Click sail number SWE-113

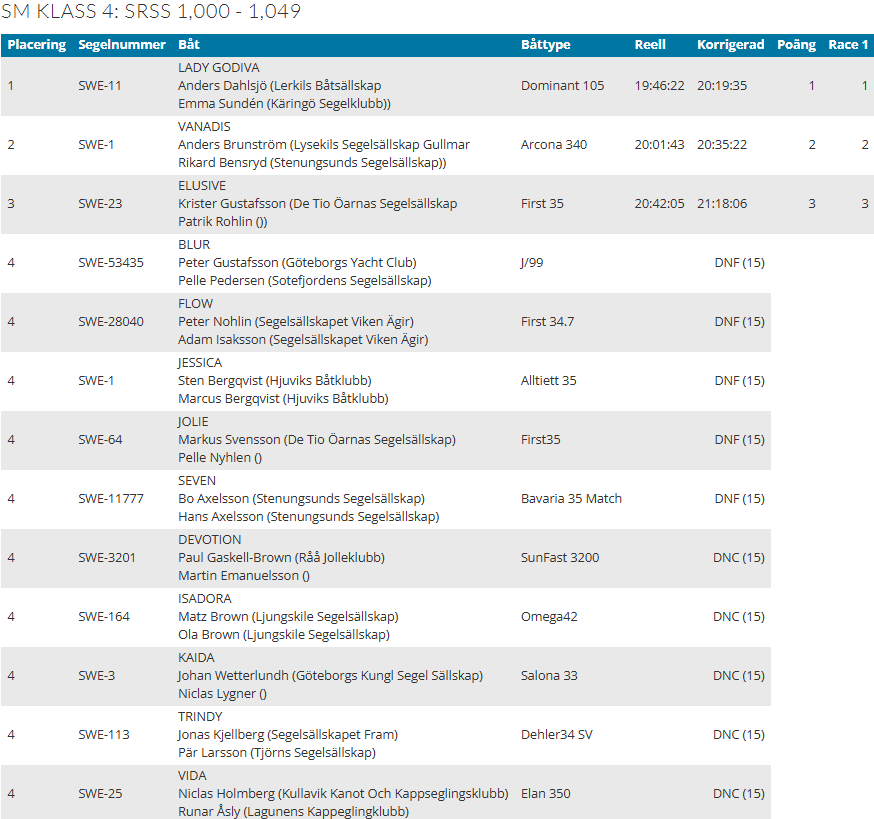point(104,735)
